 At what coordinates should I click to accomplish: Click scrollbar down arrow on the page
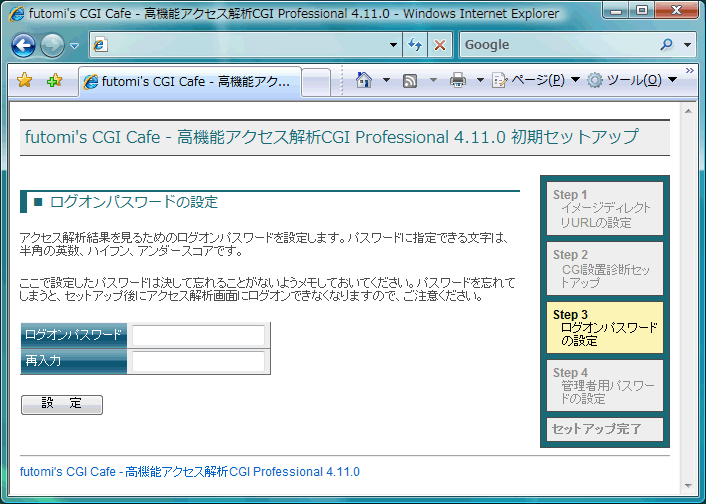(688, 486)
